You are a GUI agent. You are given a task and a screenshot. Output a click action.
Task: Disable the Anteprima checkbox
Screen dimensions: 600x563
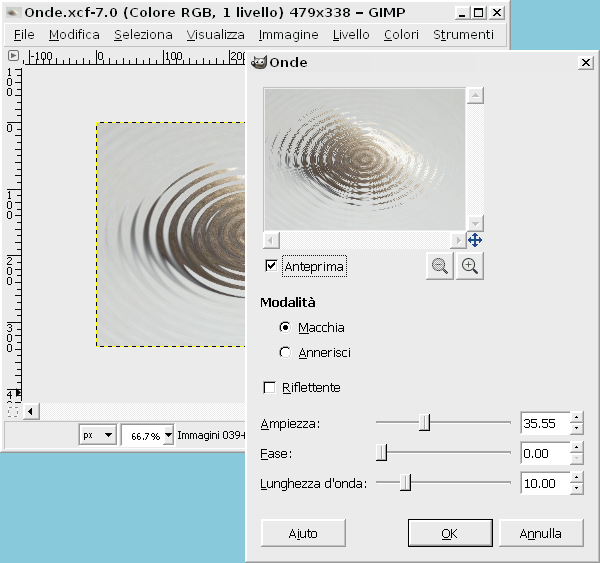pyautogui.click(x=271, y=266)
